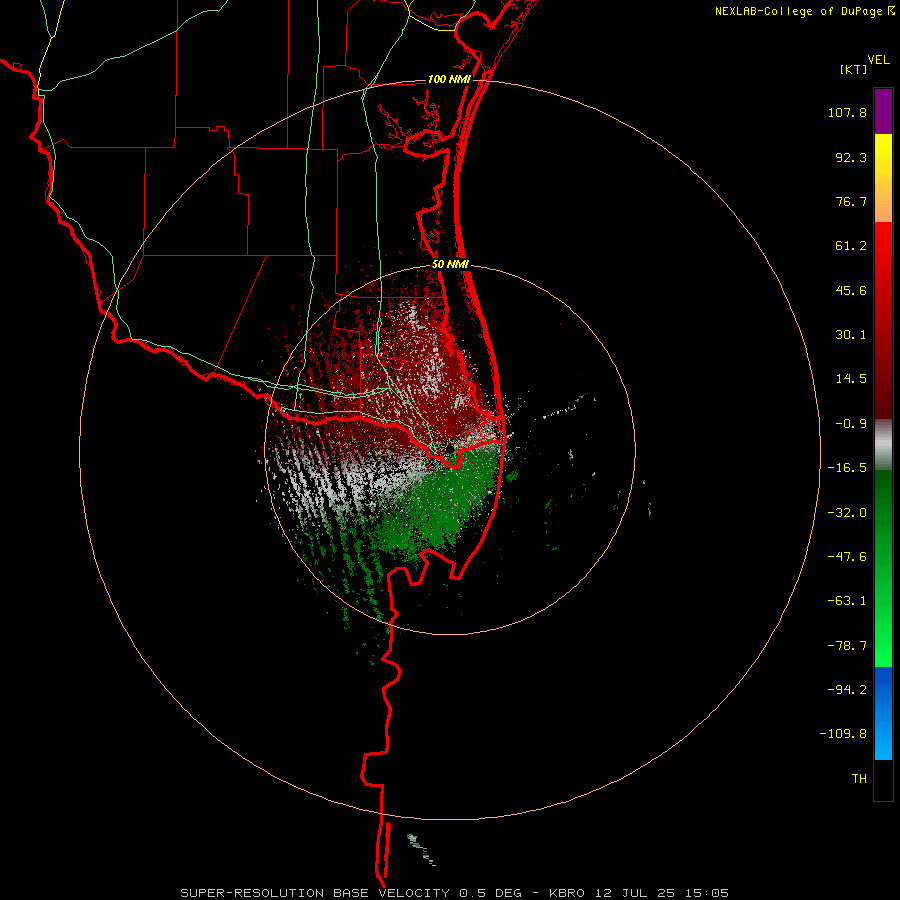Click the -32.0 legend value
The width and height of the screenshot is (900, 900).
(847, 513)
